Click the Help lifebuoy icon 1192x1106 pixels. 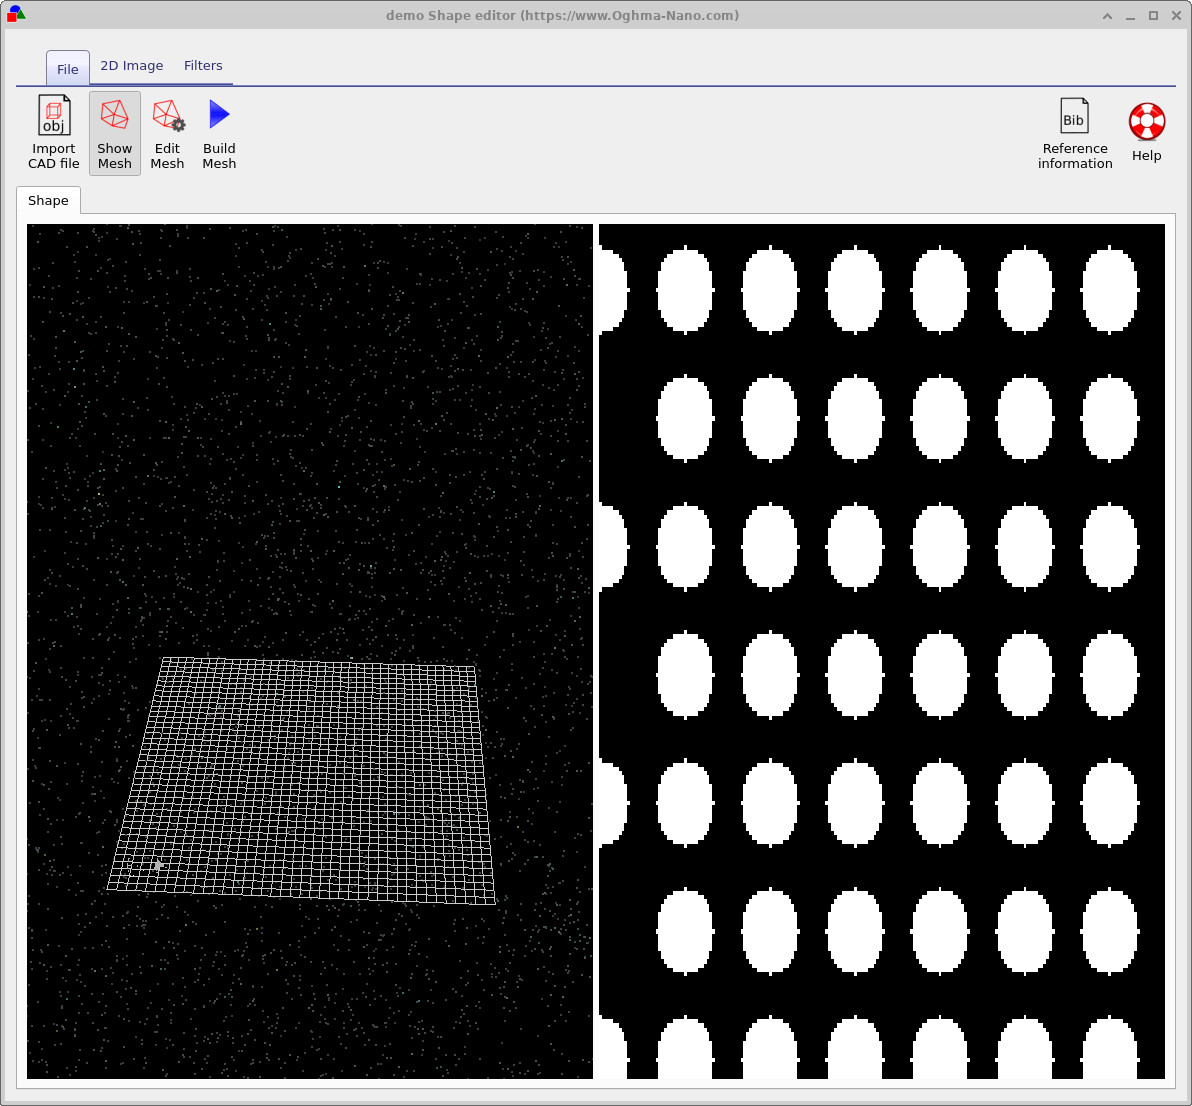click(1146, 120)
